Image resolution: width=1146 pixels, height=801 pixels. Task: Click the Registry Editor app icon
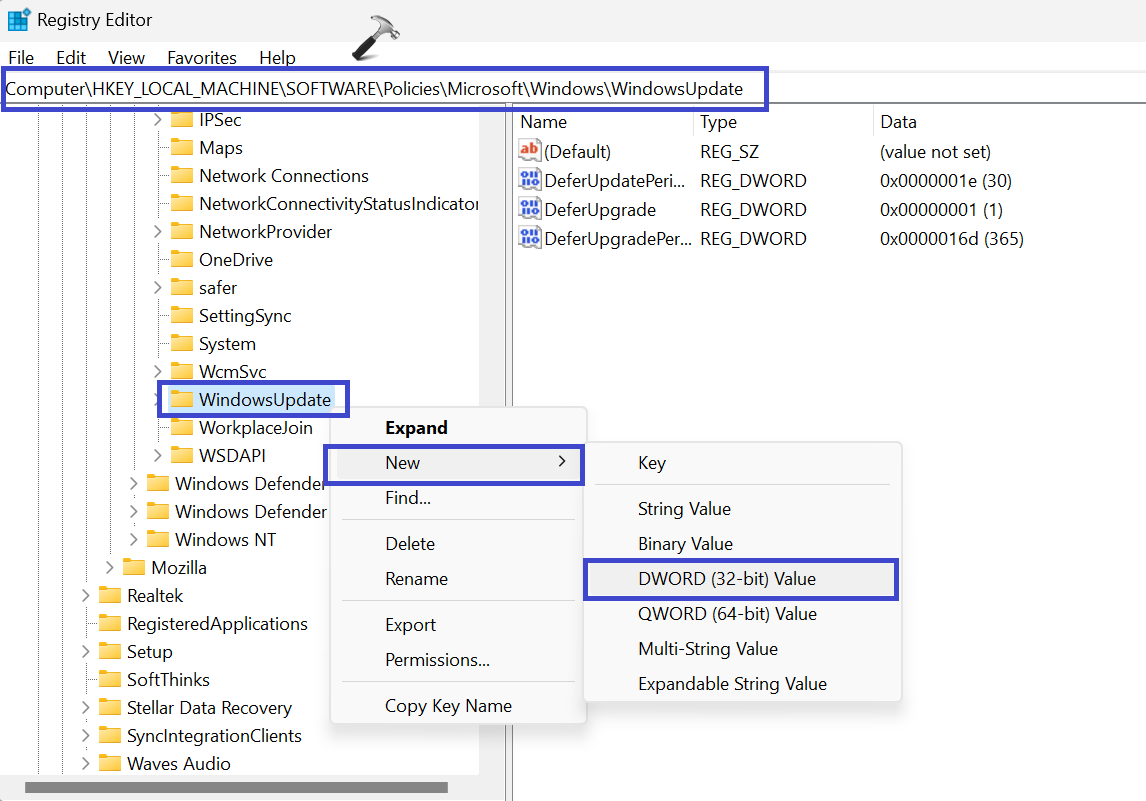coord(18,20)
